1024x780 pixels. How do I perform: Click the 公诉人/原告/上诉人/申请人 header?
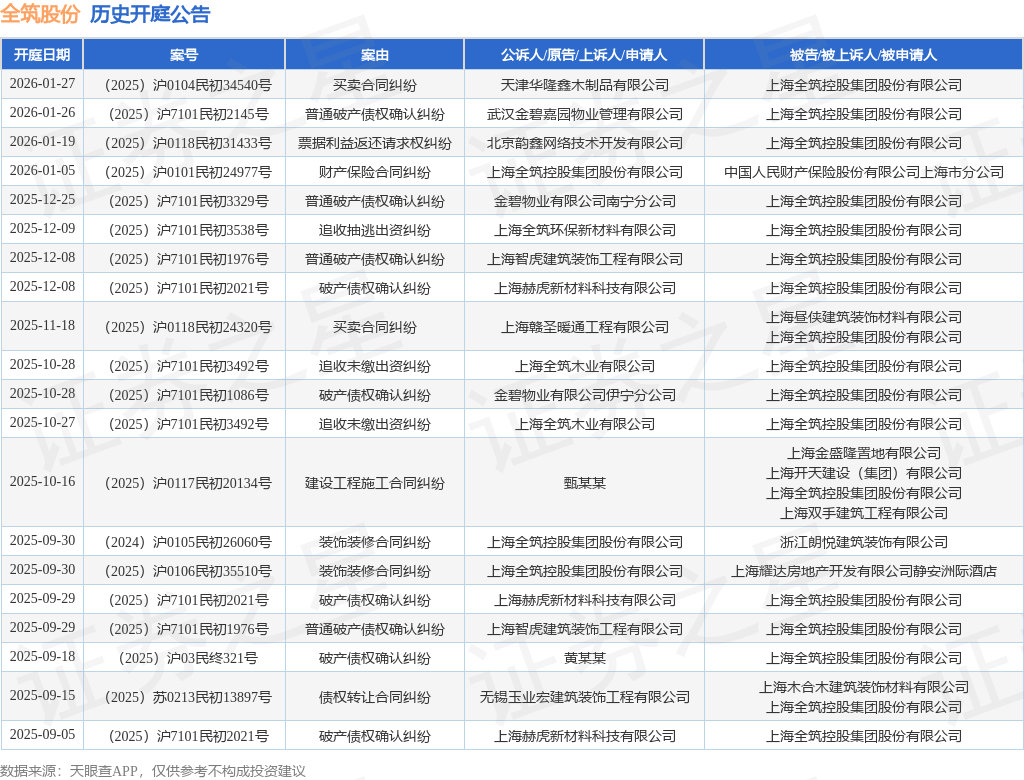[584, 55]
